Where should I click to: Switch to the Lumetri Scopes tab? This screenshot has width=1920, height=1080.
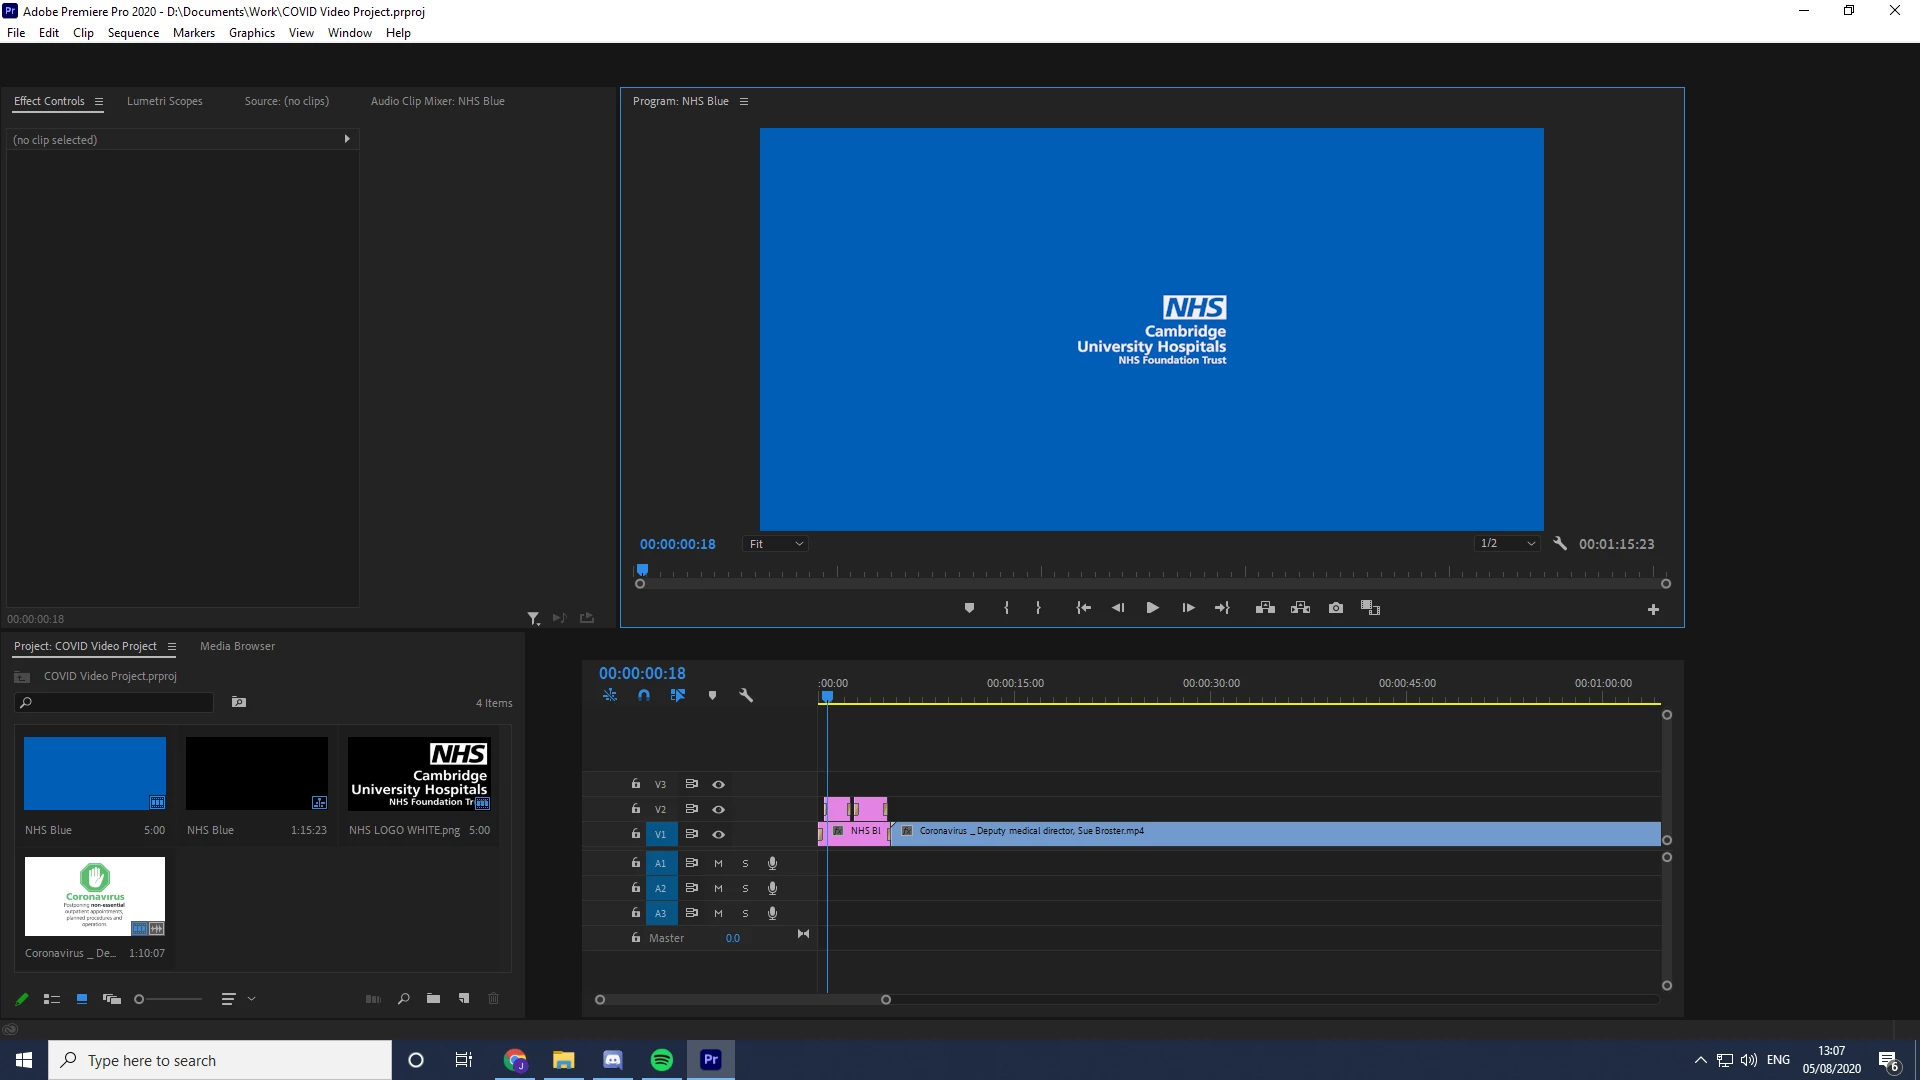164,101
